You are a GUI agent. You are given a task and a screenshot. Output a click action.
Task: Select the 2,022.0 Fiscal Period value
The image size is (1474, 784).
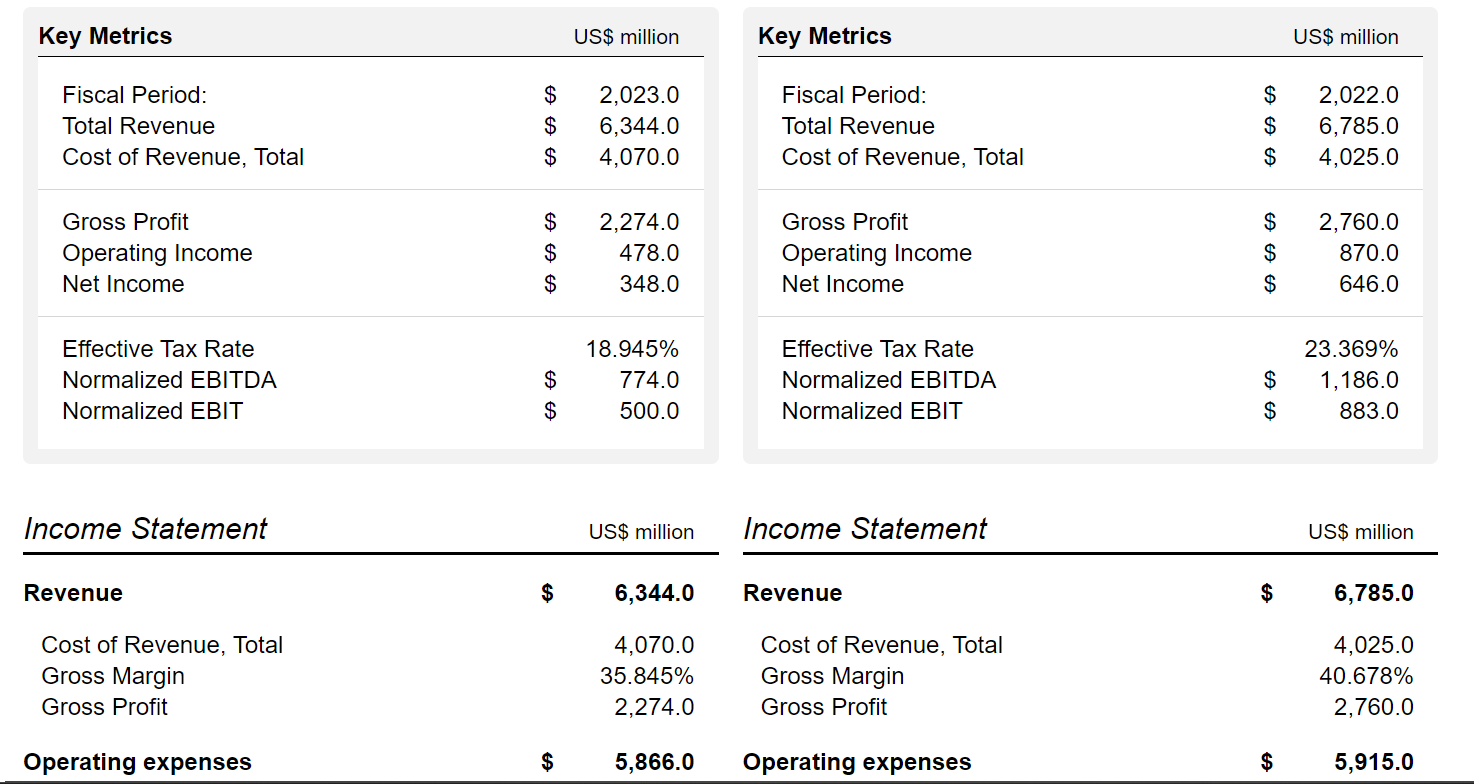pyautogui.click(x=1359, y=95)
